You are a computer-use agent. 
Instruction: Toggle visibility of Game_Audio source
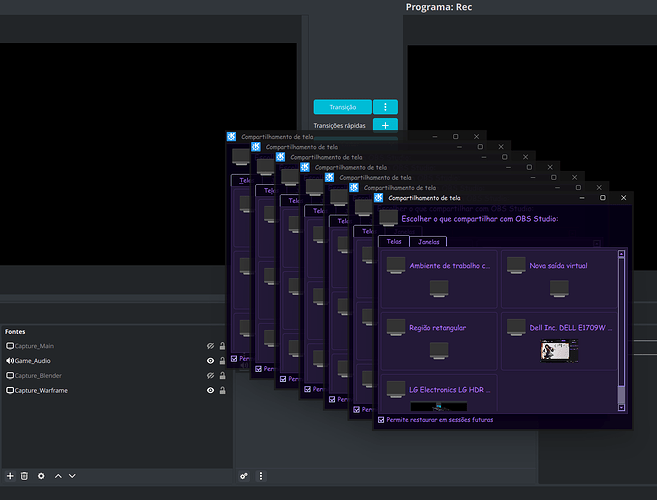[210, 360]
